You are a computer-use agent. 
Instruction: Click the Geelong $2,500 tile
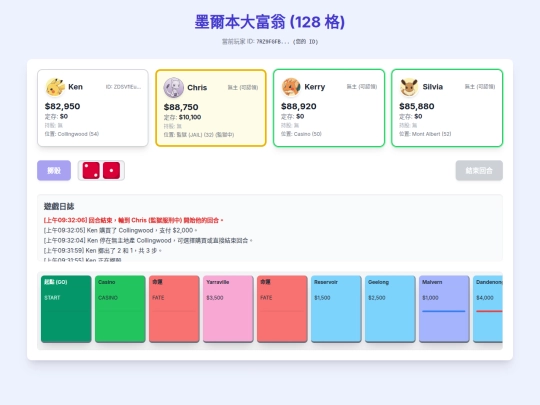[x=390, y=309]
